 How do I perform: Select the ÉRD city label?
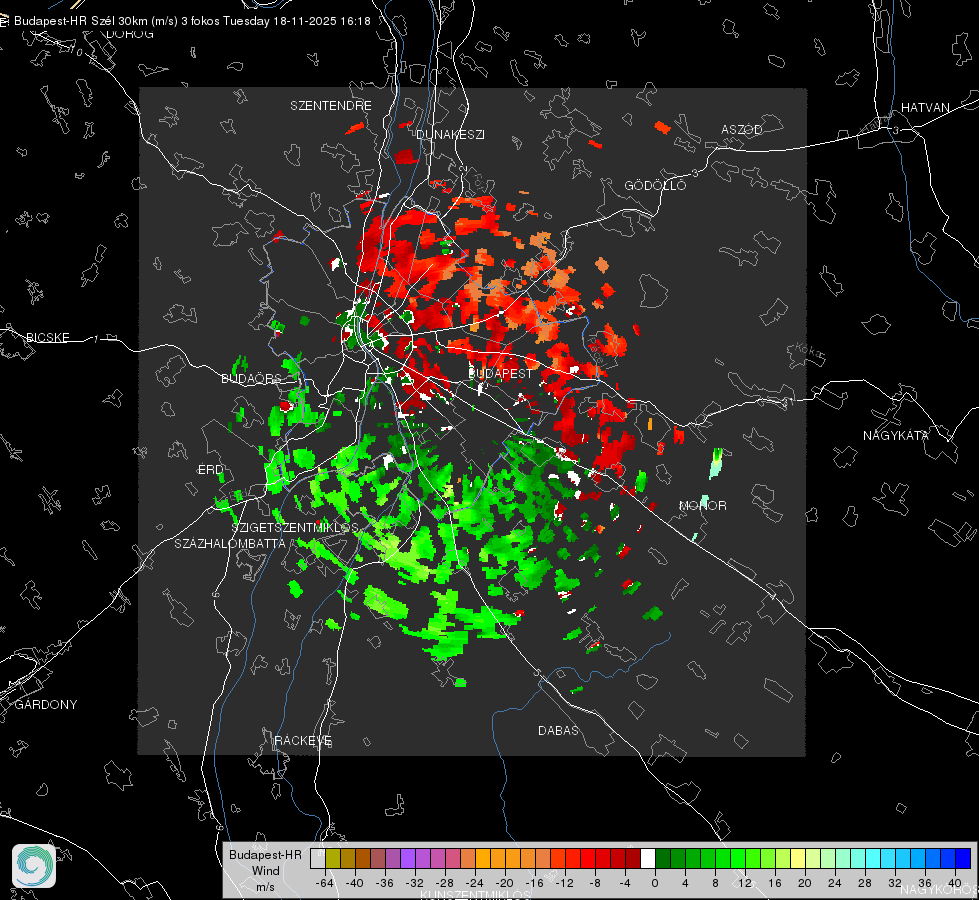[x=210, y=470]
